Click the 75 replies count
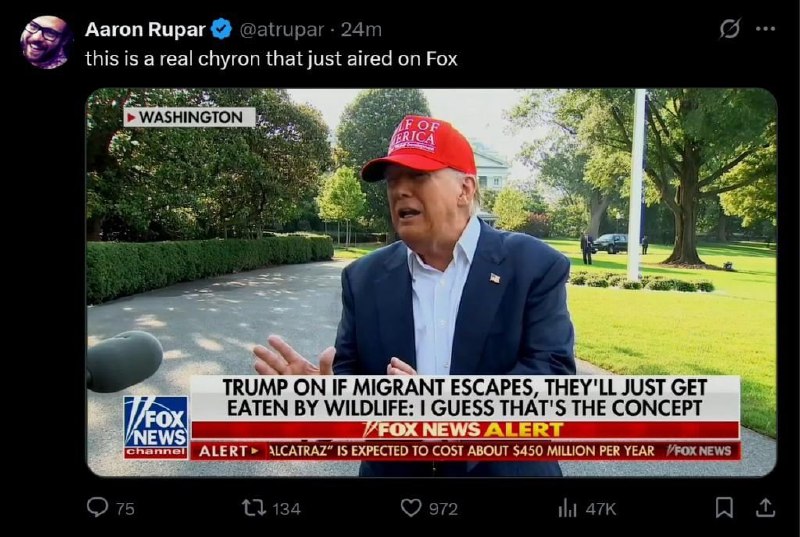 click(x=125, y=509)
